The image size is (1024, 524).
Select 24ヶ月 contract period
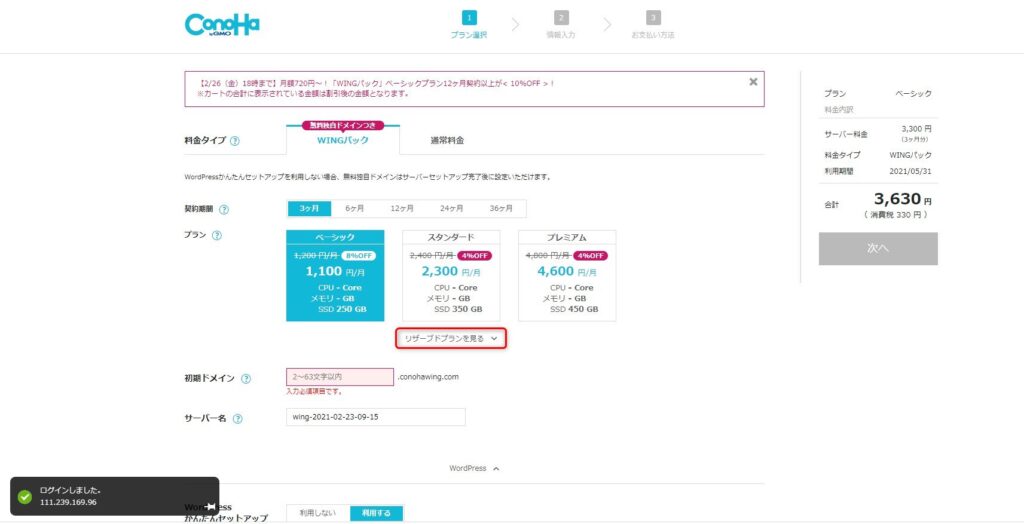click(x=451, y=208)
